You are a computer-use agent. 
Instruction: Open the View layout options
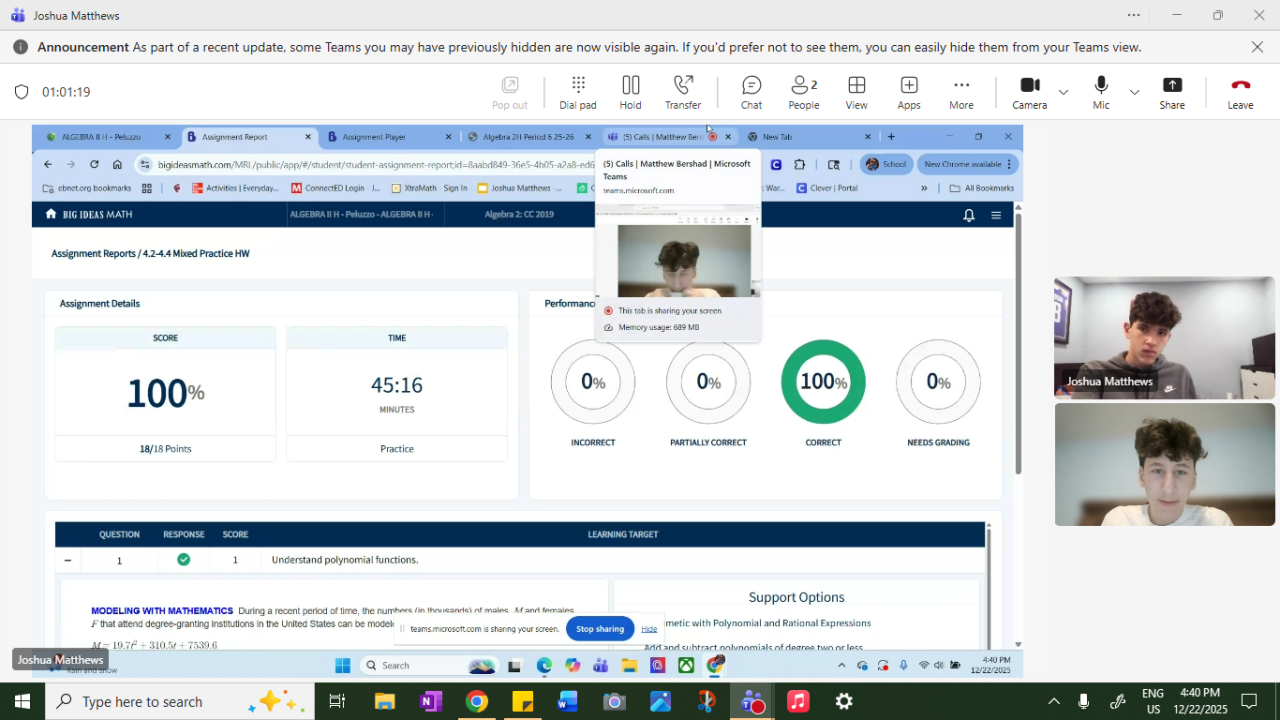pyautogui.click(x=856, y=91)
